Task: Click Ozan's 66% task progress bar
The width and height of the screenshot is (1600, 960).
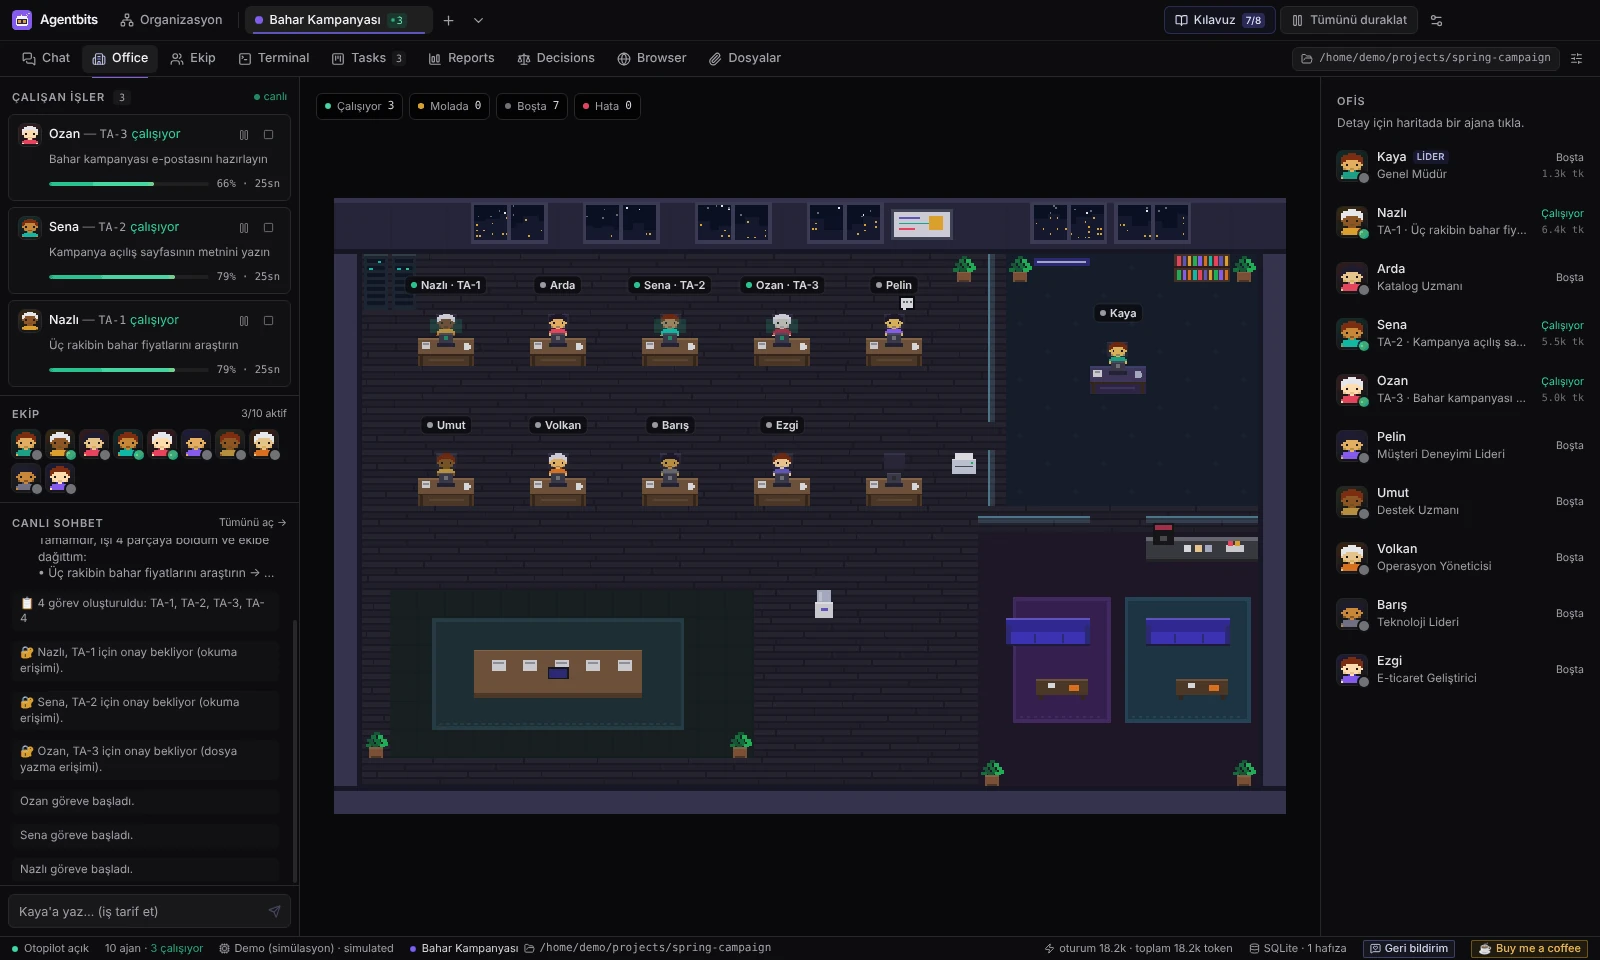Action: (128, 184)
